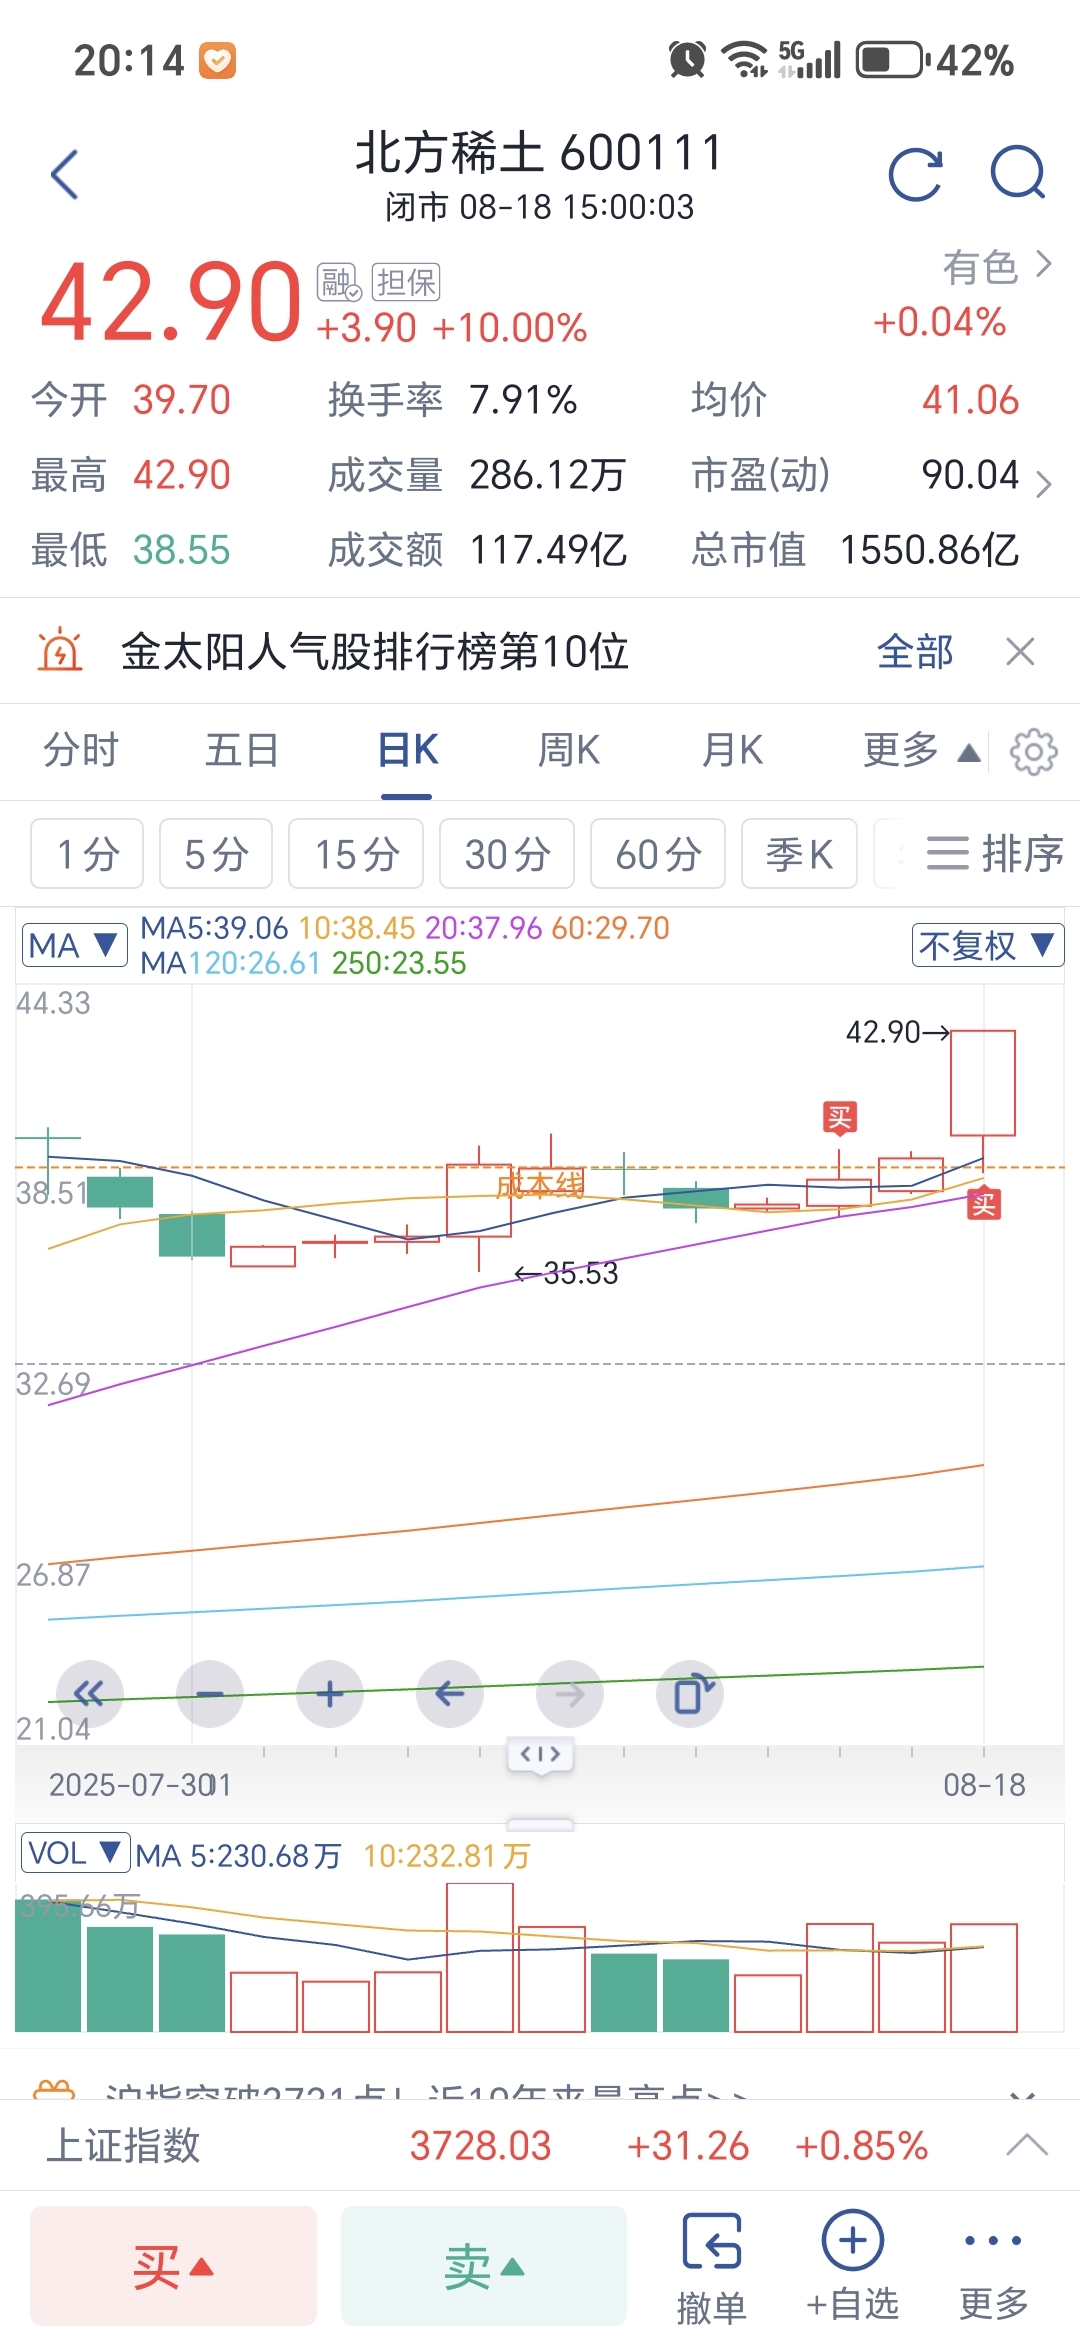Viewport: 1080px width, 2340px height.
Task: Tap the 上证指数 3728.03 value
Action: [480, 2146]
